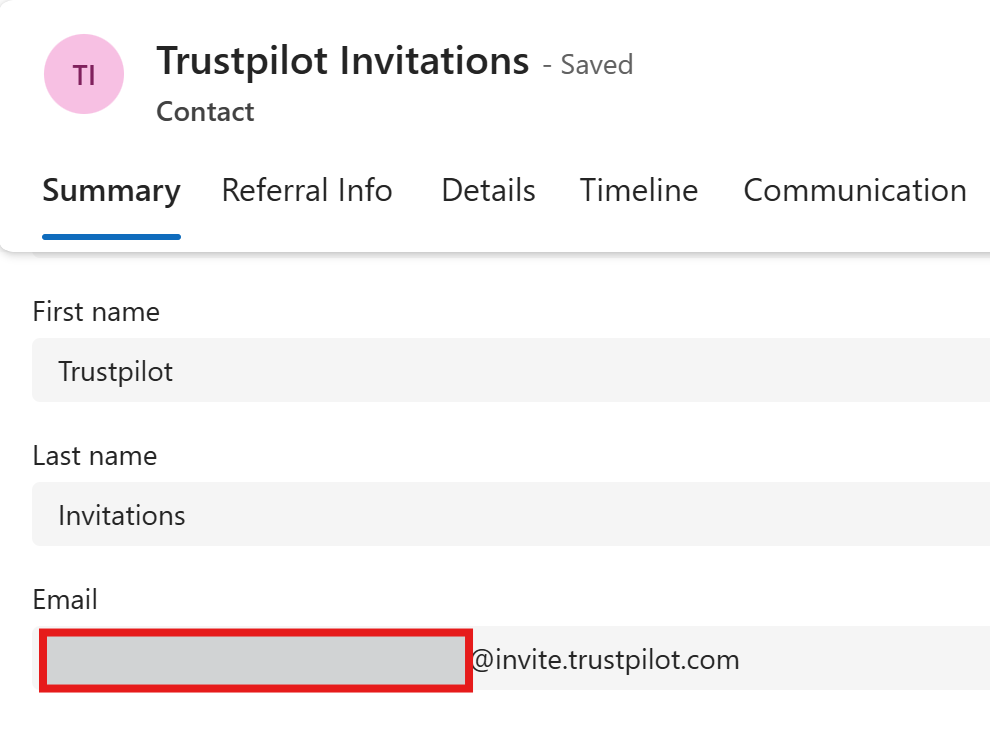Place cursor on the Trustpilot first name value
990x730 pixels.
coord(116,372)
